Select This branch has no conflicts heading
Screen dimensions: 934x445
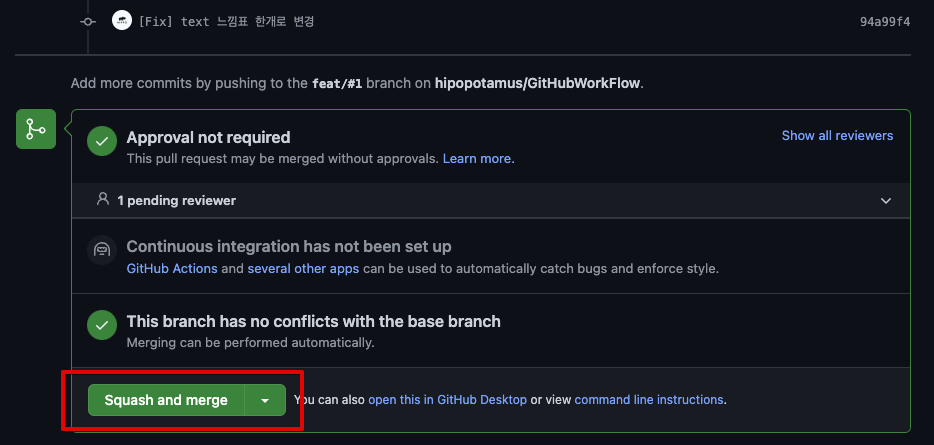(313, 322)
